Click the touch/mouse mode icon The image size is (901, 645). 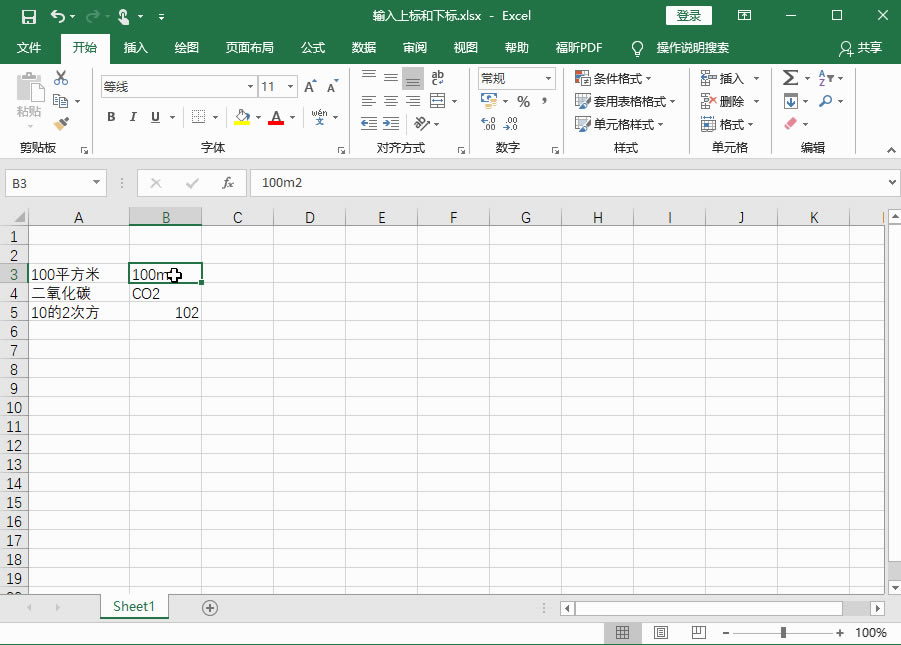123,17
